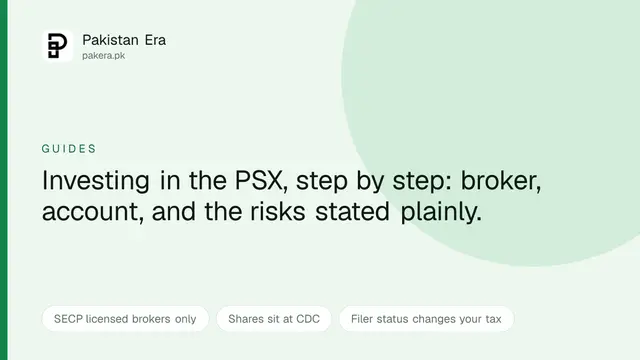The image size is (640, 360).
Task: Click the word Era beside the logo
Action: tap(155, 40)
